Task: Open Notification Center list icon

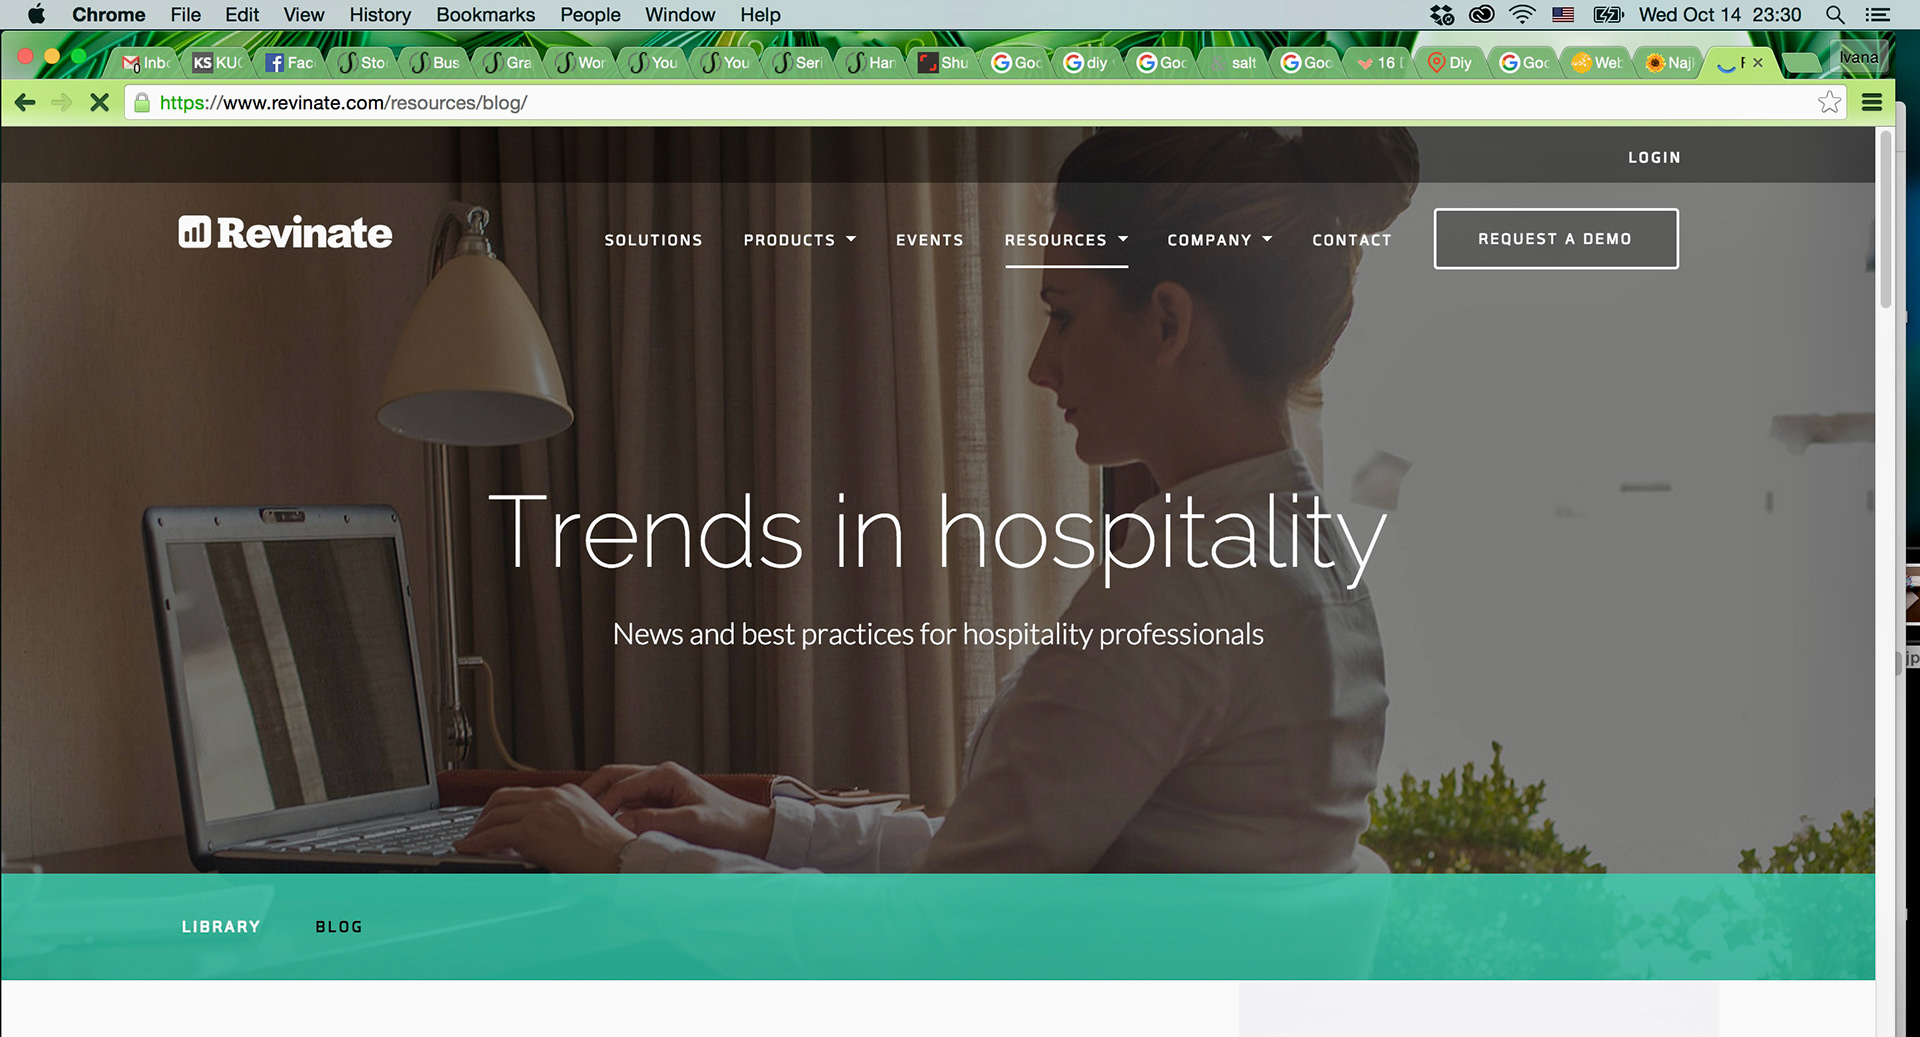Action: pyautogui.click(x=1878, y=15)
